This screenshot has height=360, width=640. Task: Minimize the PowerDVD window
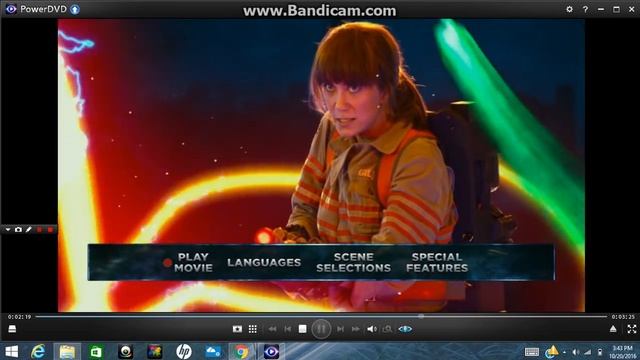[x=601, y=9]
